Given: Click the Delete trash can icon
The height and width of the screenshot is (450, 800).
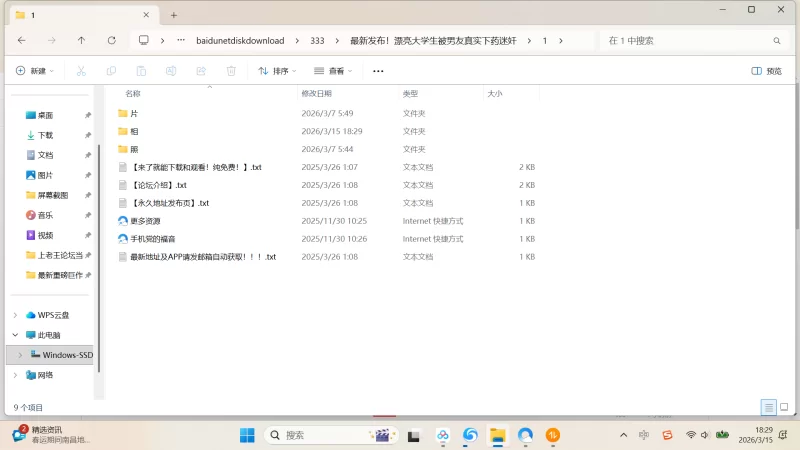Looking at the screenshot, I should [231, 71].
